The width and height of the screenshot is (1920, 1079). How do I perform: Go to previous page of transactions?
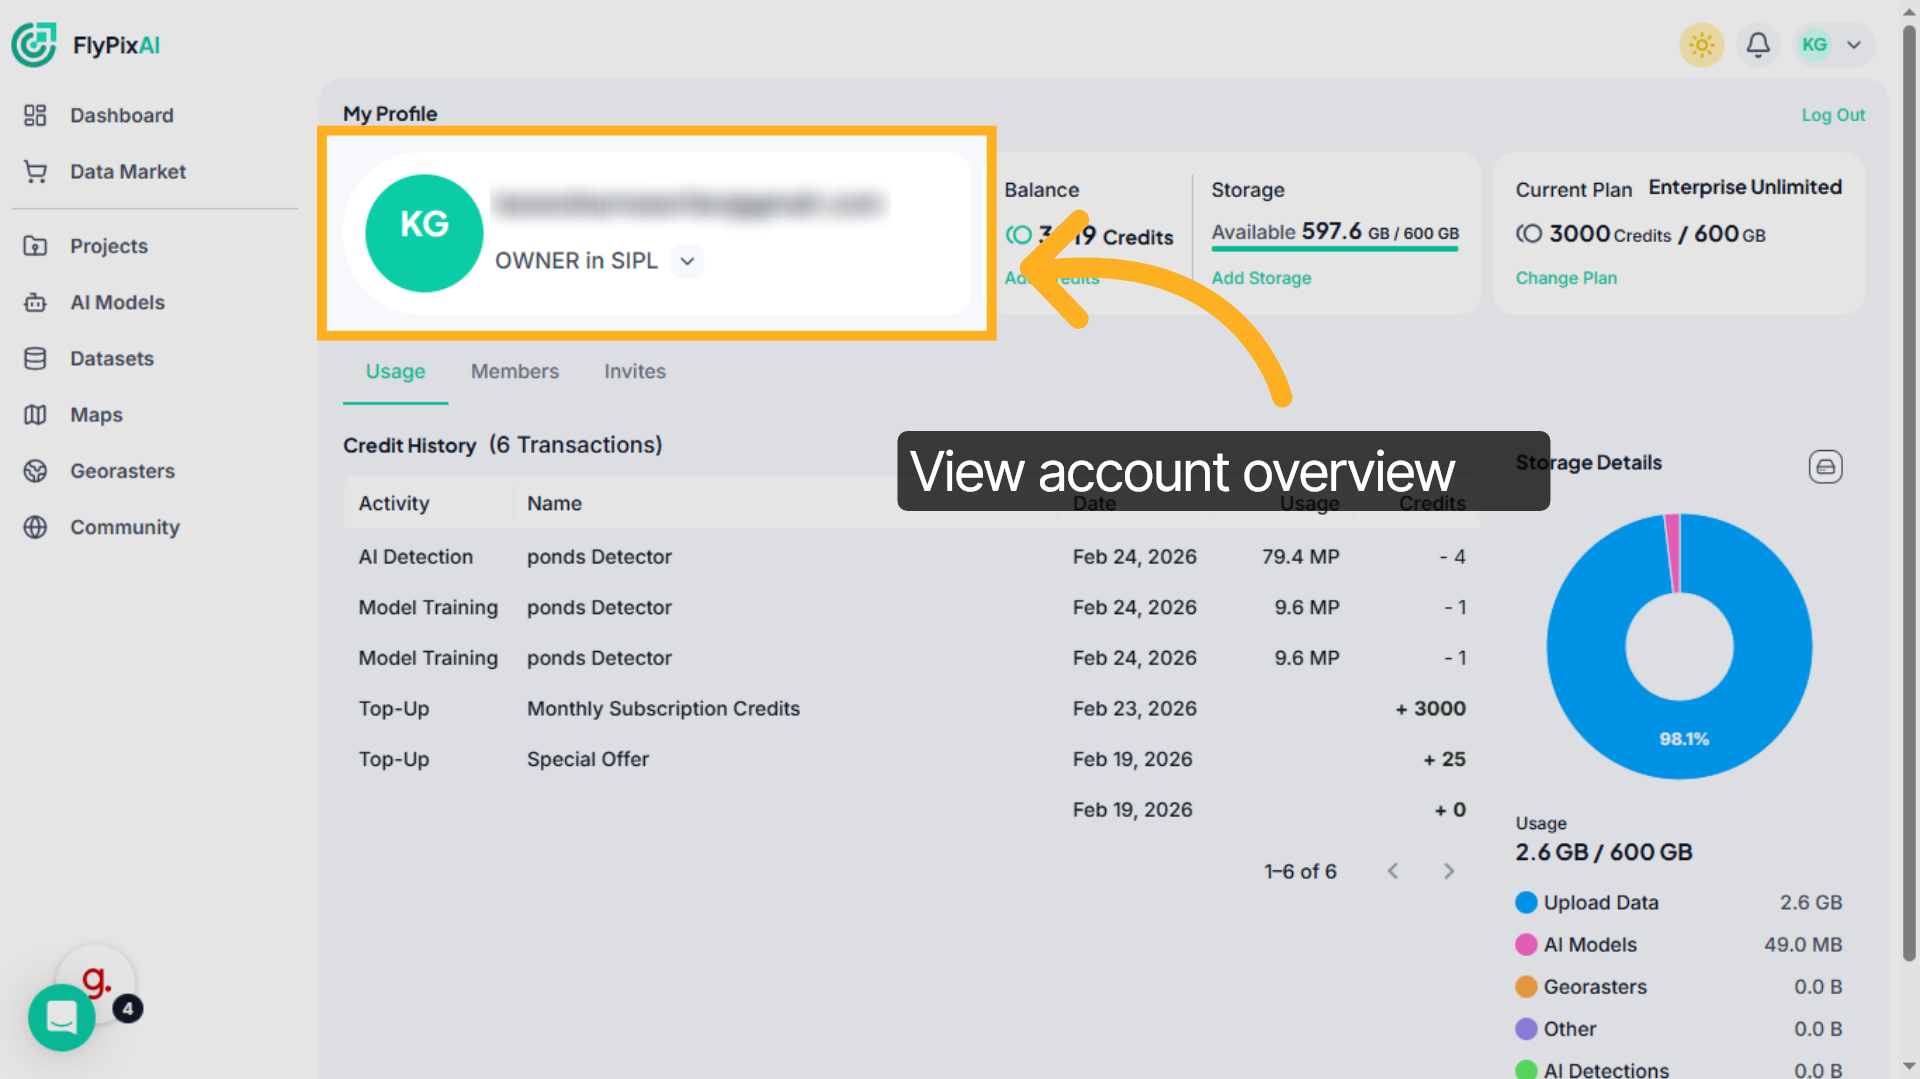[x=1393, y=871]
